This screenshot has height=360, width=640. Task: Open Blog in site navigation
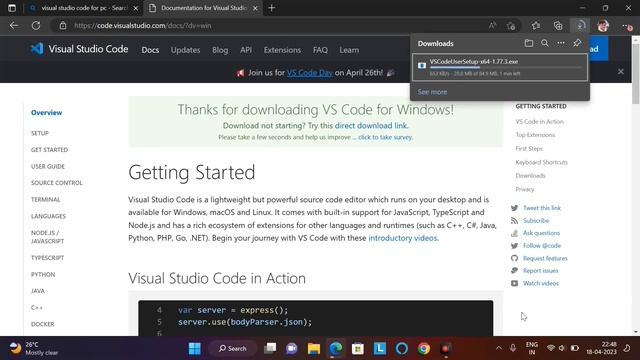tap(220, 50)
